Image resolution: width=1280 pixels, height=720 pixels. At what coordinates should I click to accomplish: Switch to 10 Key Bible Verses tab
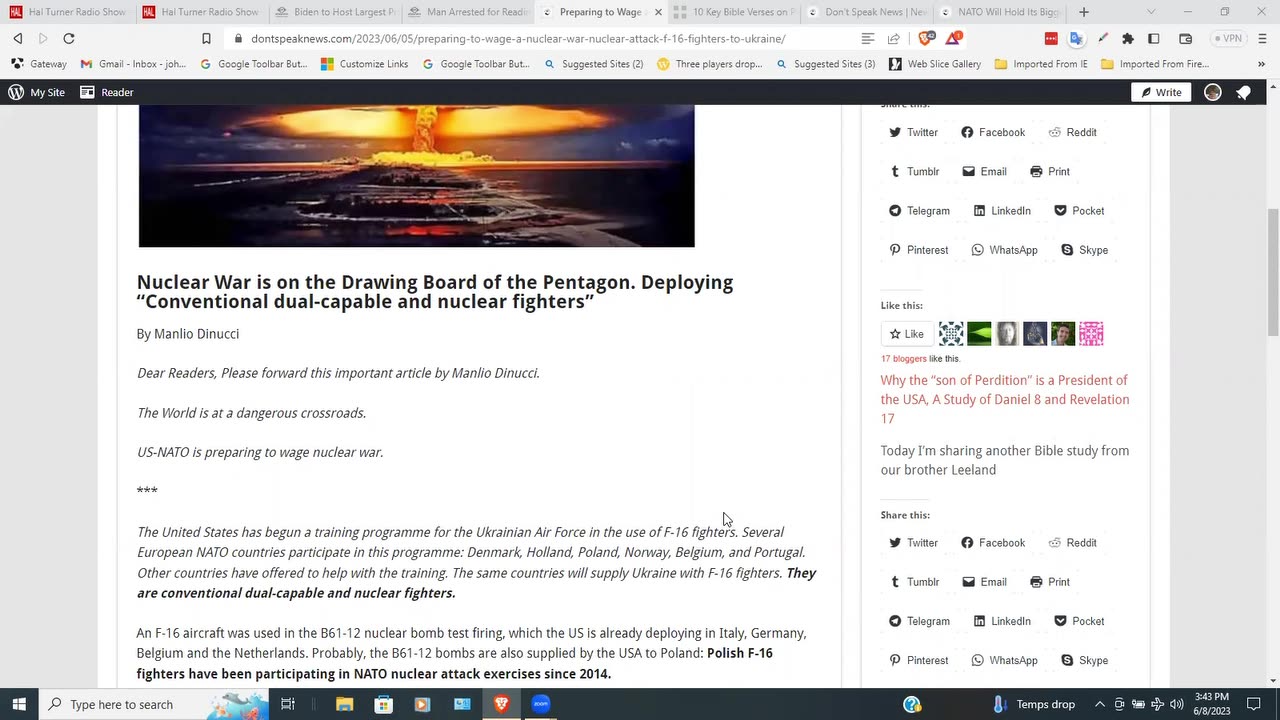click(734, 12)
